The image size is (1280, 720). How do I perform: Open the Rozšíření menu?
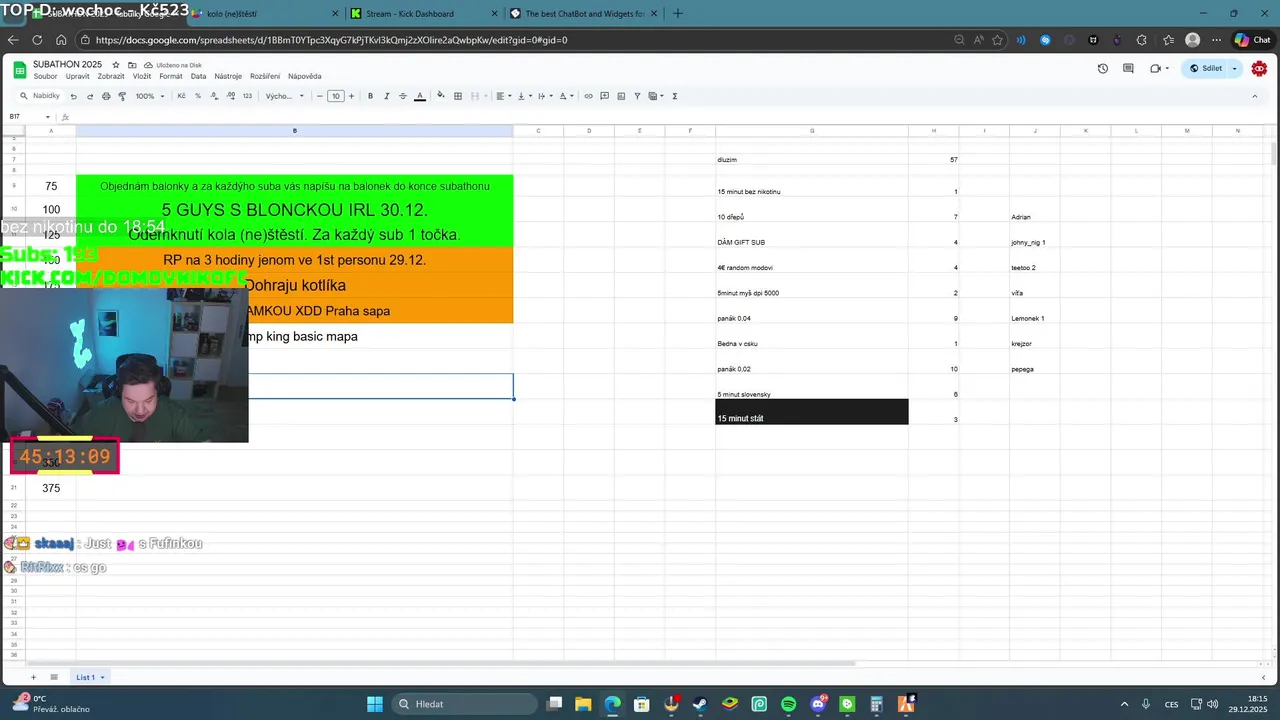tap(265, 76)
